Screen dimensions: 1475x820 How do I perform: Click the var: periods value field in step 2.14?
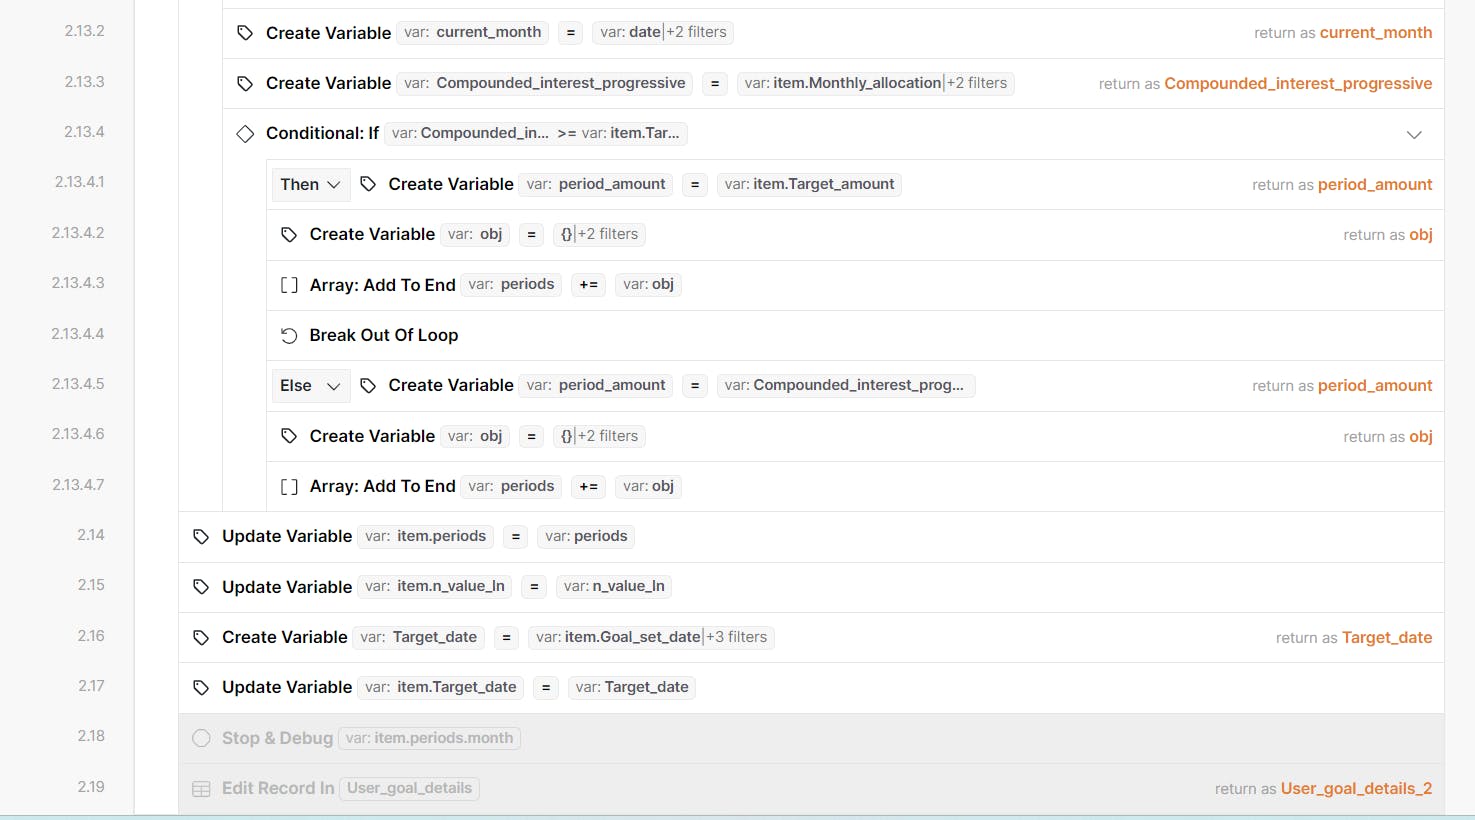(x=586, y=536)
